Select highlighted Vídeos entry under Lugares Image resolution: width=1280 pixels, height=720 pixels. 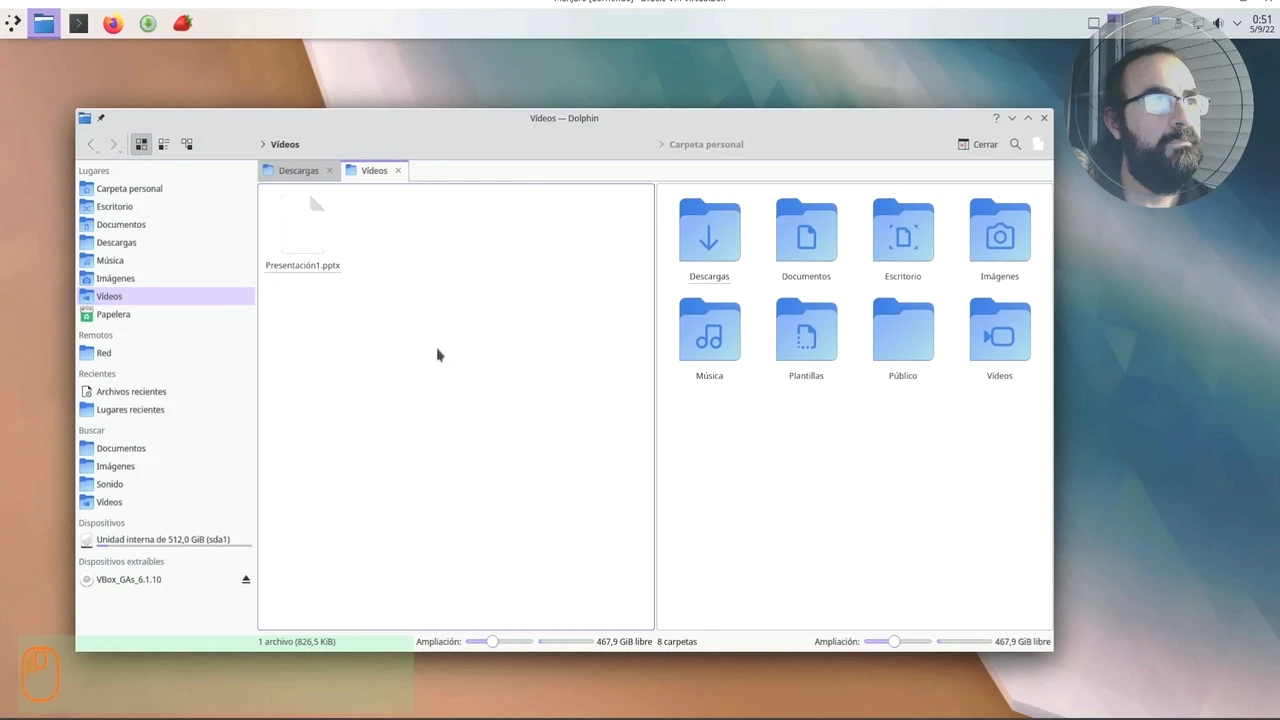tap(166, 297)
